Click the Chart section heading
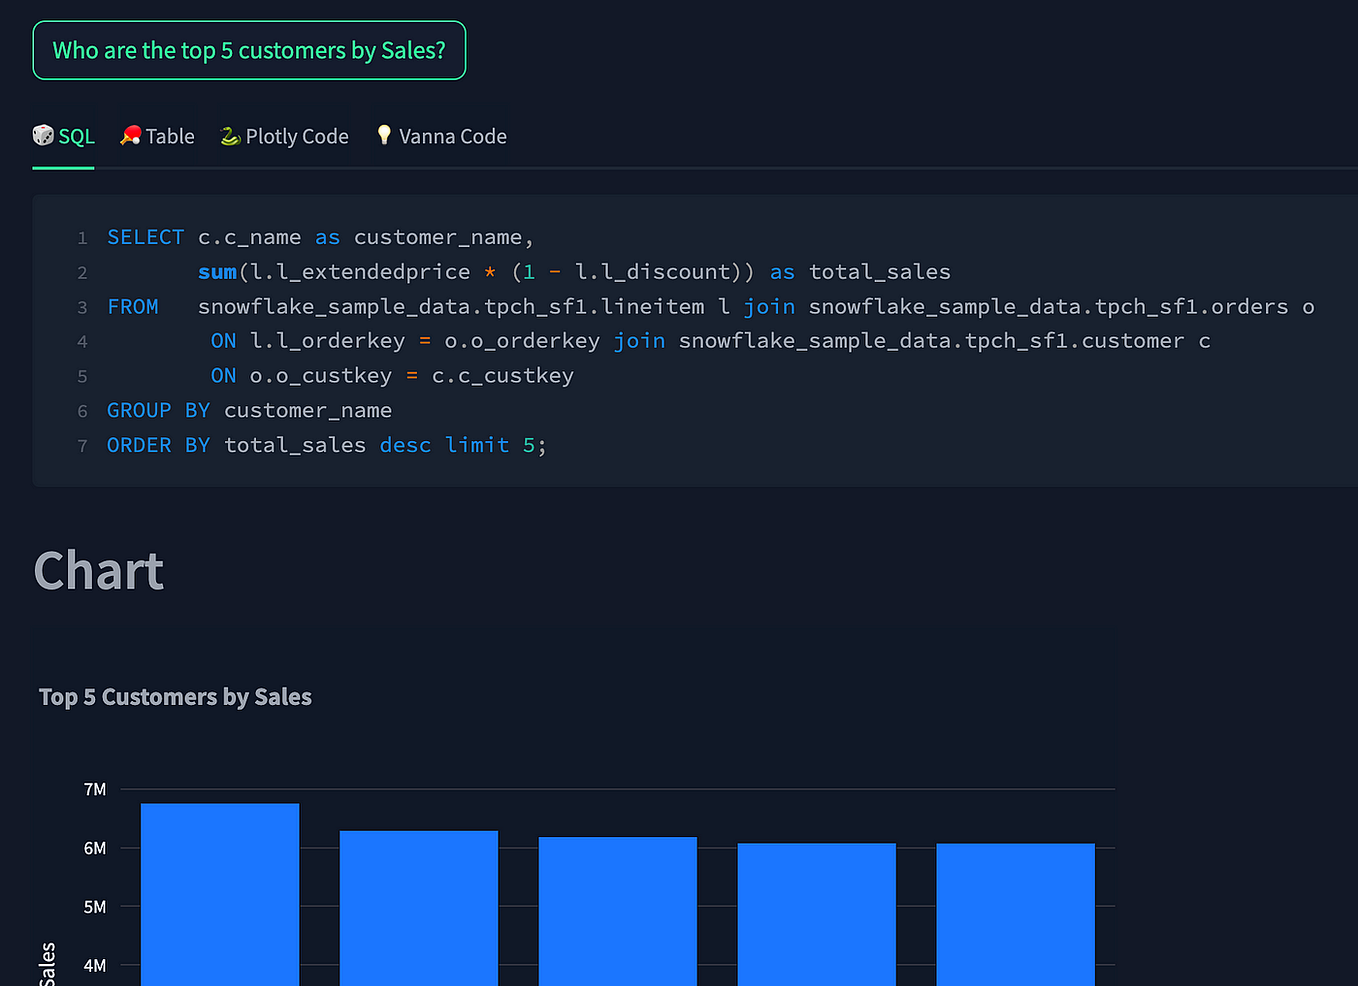1358x986 pixels. [x=98, y=570]
